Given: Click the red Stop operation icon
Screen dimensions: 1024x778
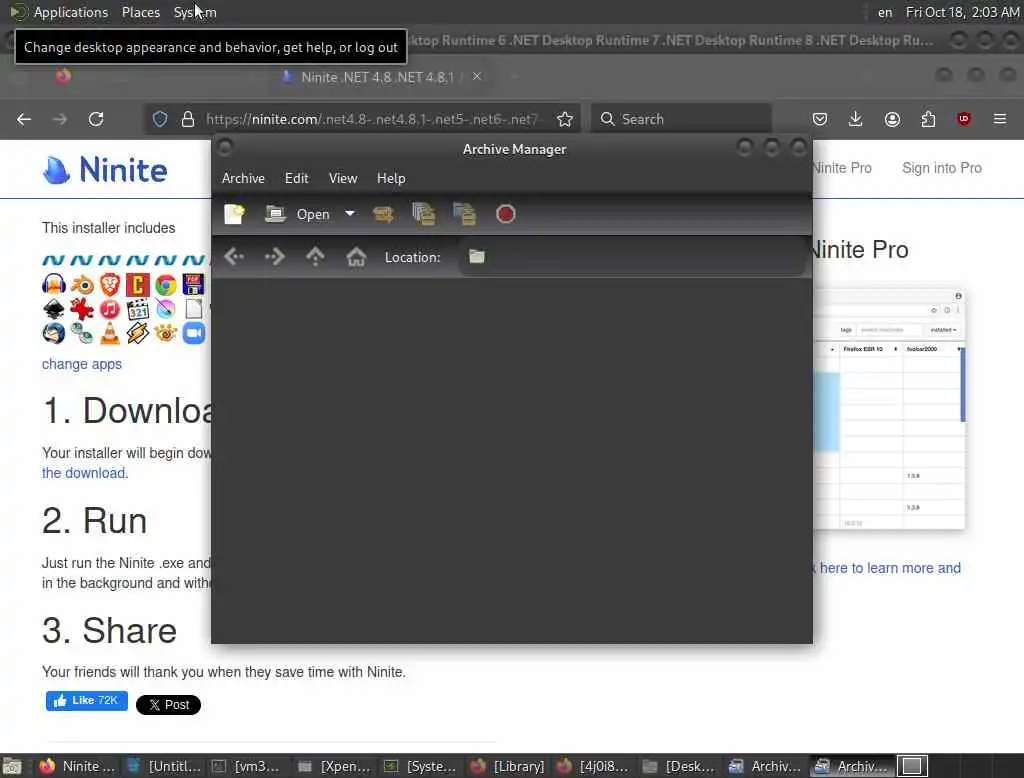Looking at the screenshot, I should (x=505, y=214).
